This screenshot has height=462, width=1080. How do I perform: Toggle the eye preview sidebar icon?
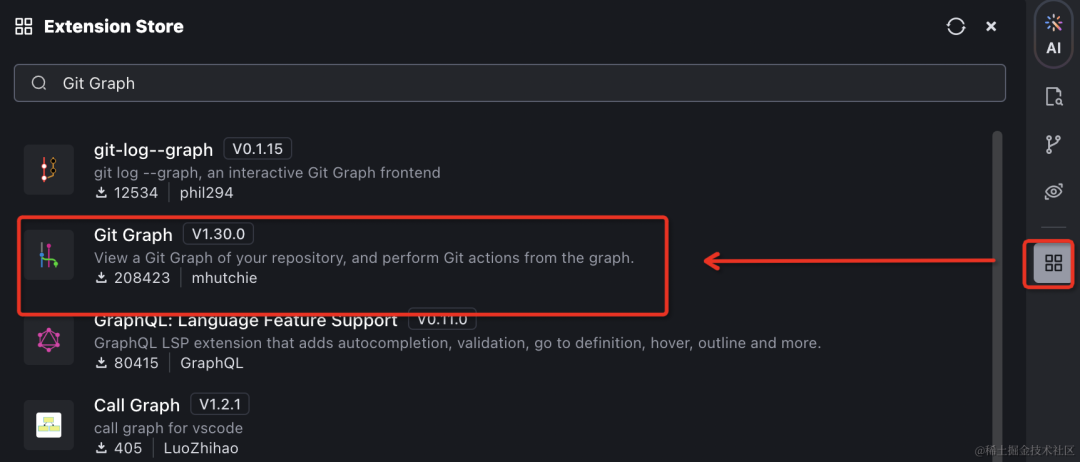click(x=1053, y=192)
